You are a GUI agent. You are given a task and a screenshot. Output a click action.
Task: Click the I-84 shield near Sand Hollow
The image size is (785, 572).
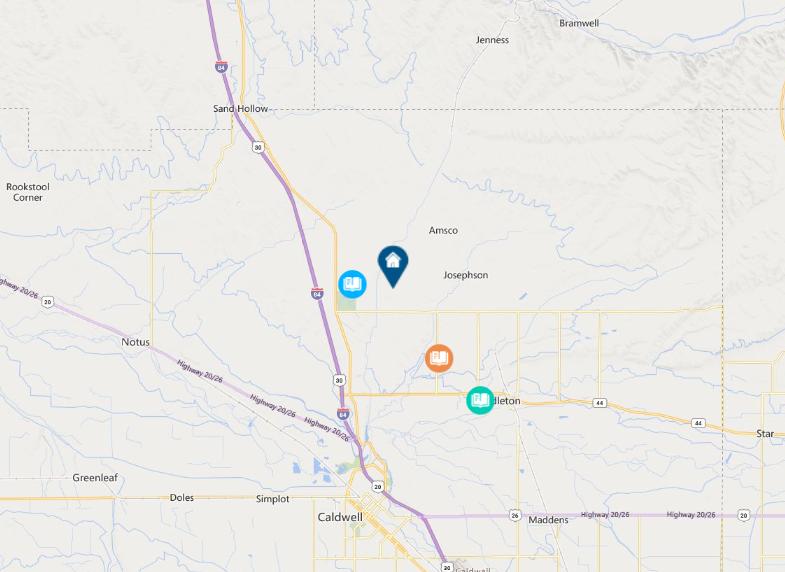221,67
